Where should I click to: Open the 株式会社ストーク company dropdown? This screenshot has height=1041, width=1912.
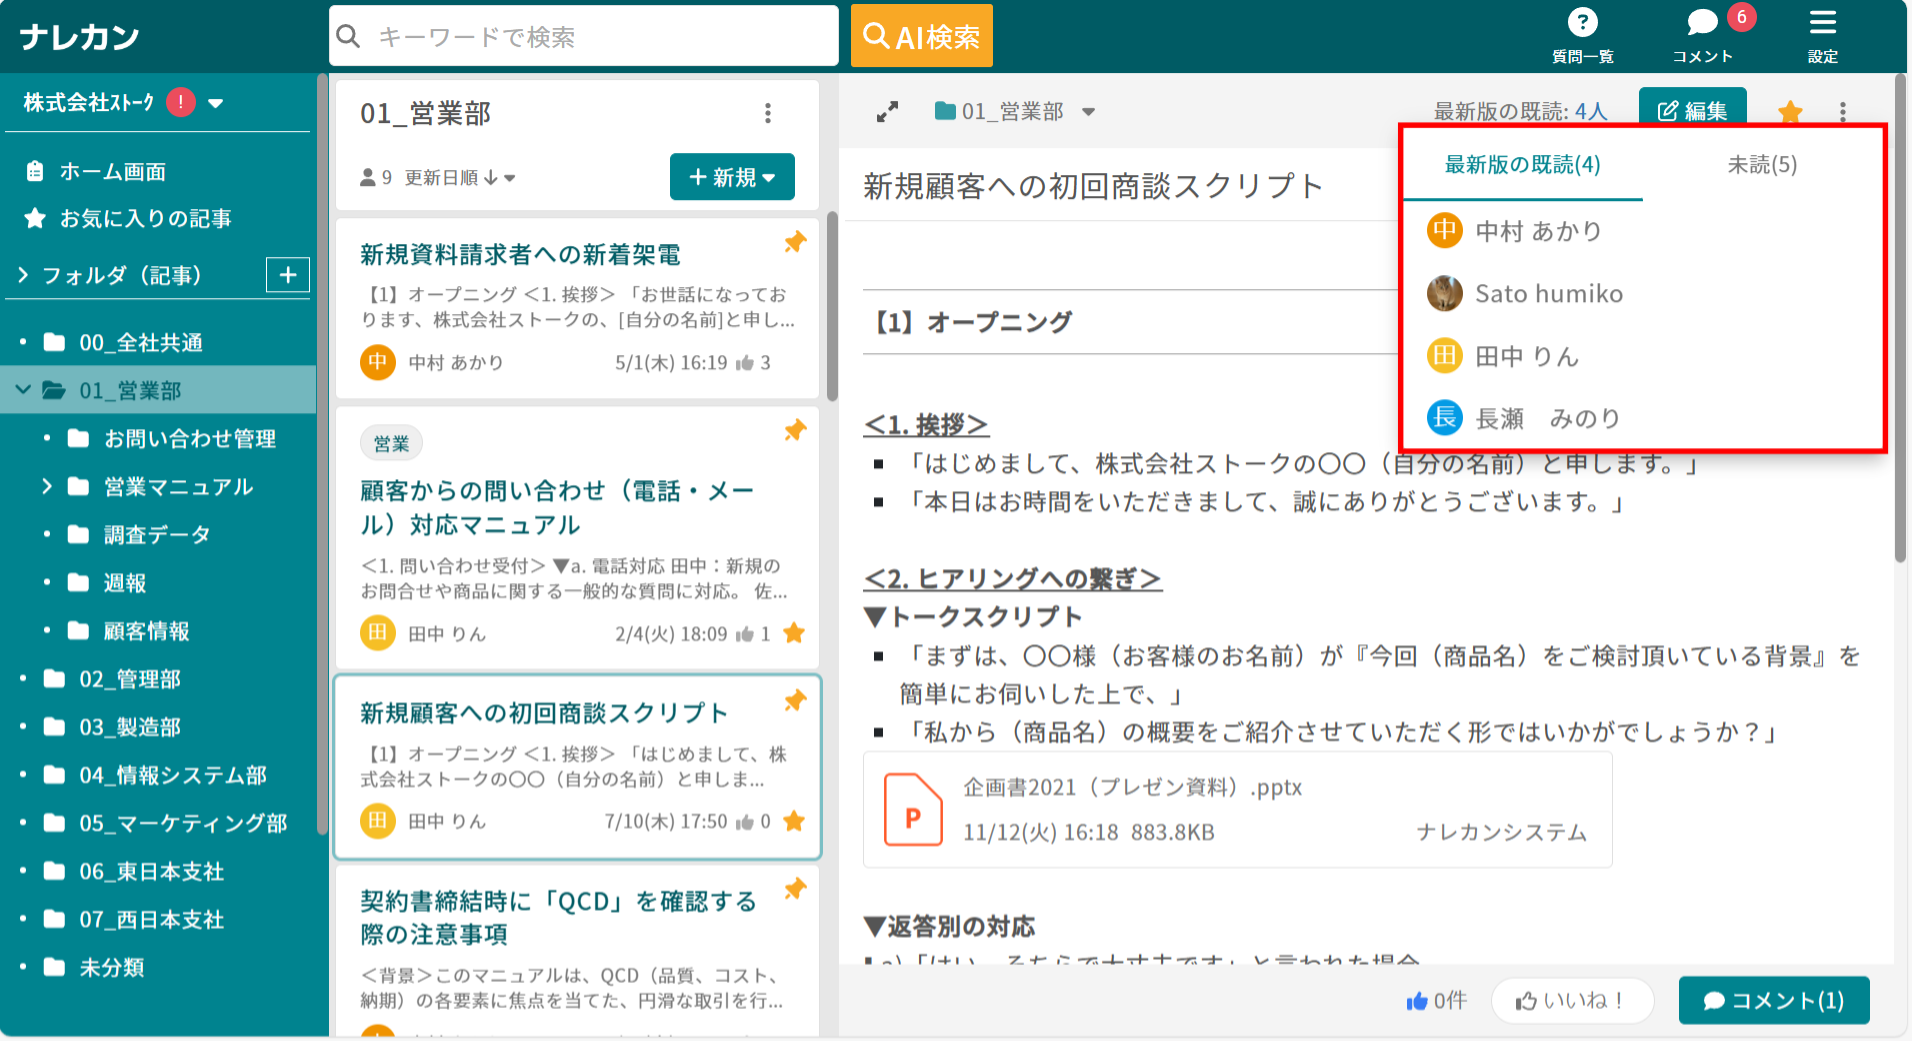pyautogui.click(x=215, y=103)
